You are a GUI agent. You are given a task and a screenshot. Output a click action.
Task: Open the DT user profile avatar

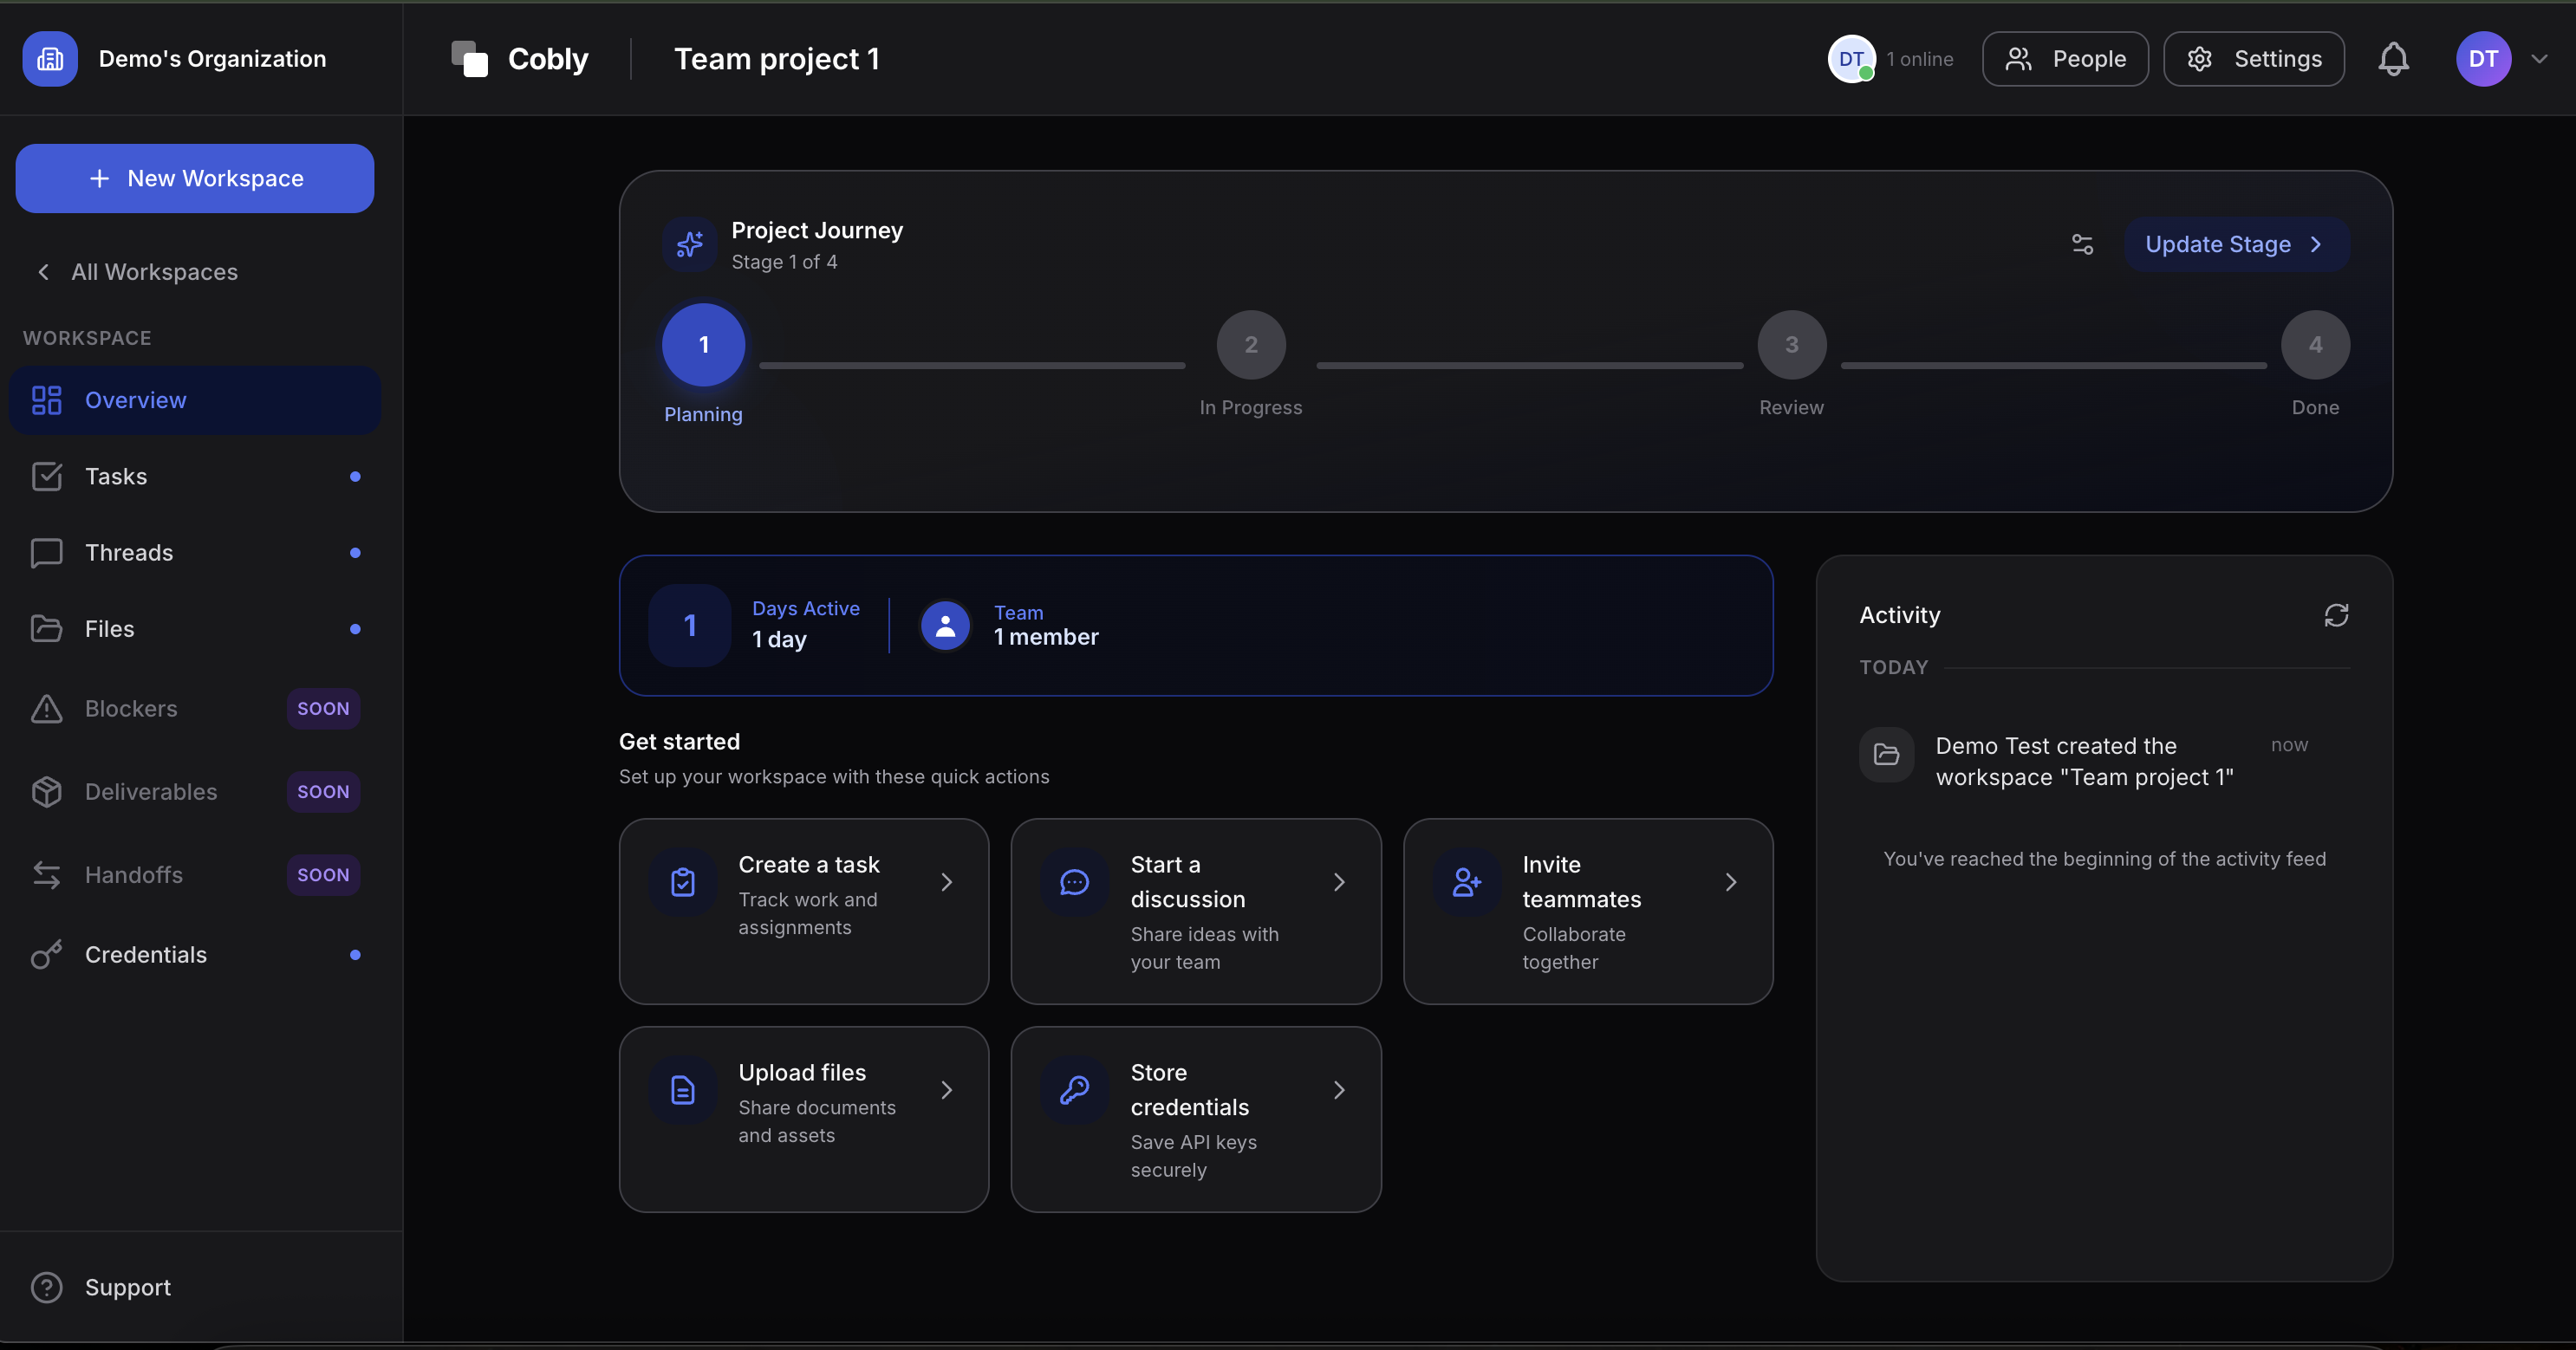pyautogui.click(x=2483, y=59)
